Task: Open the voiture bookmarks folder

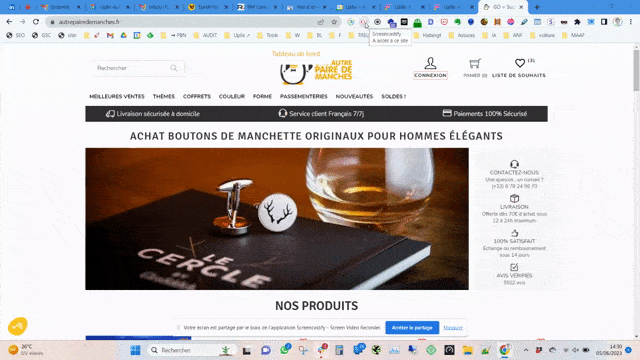Action: pyautogui.click(x=542, y=36)
